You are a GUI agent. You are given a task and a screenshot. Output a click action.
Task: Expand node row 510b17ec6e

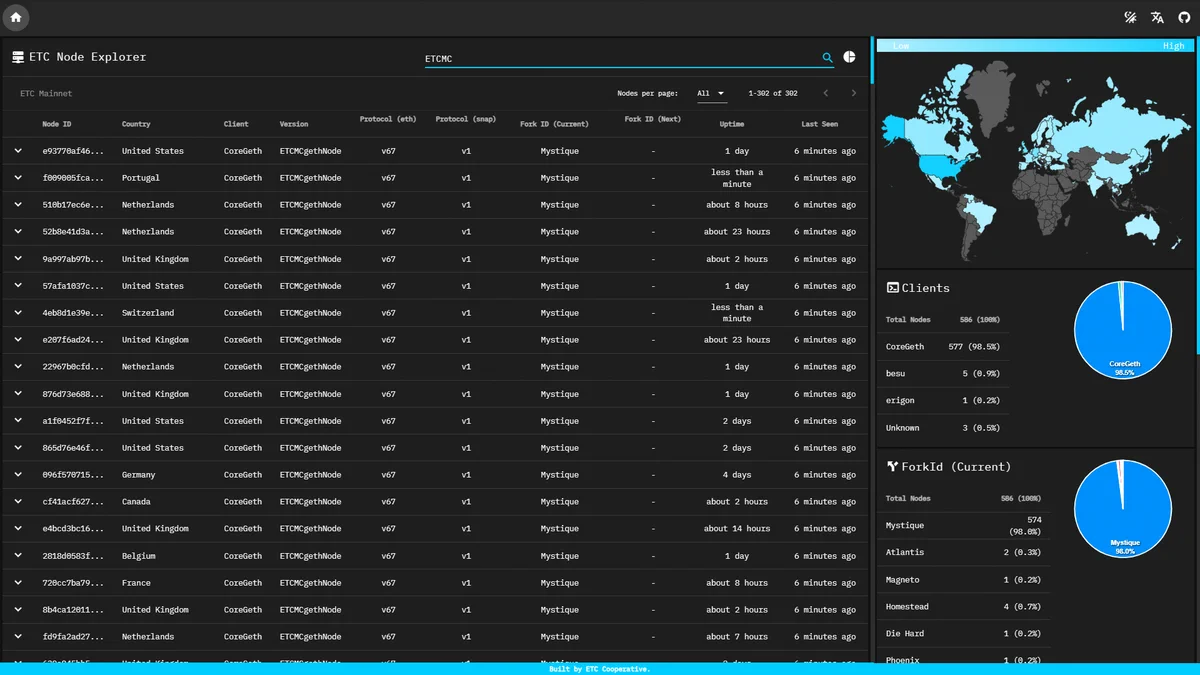(x=18, y=205)
